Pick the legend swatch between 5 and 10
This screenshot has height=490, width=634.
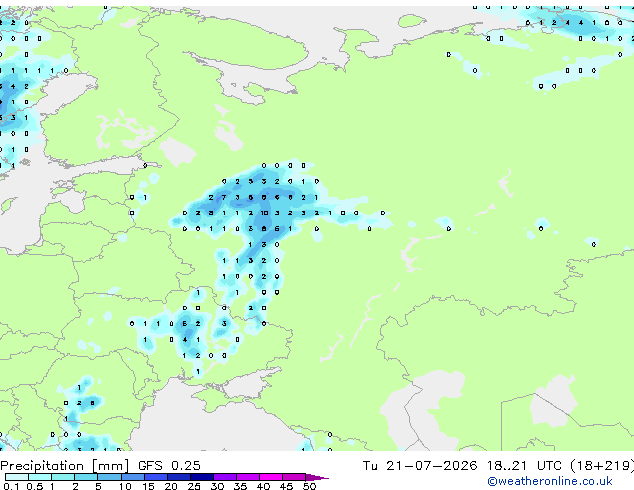pos(109,477)
